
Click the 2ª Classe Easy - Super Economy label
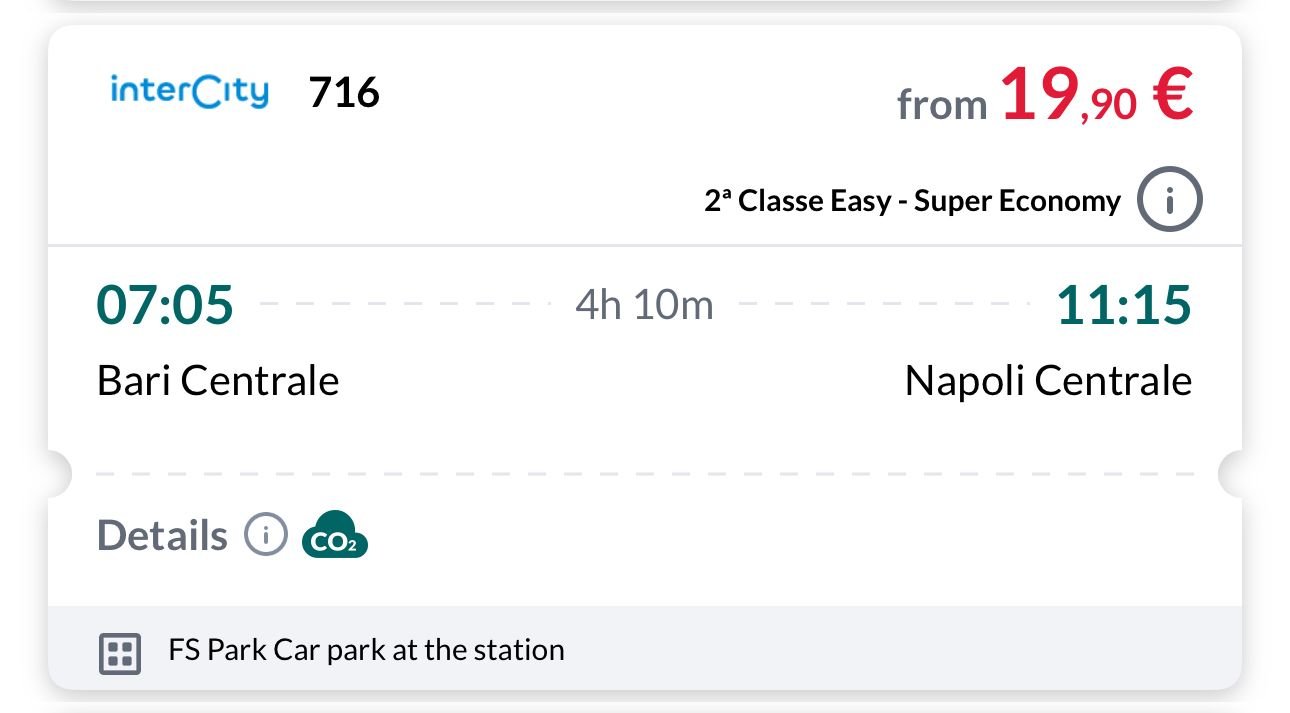[x=912, y=201]
